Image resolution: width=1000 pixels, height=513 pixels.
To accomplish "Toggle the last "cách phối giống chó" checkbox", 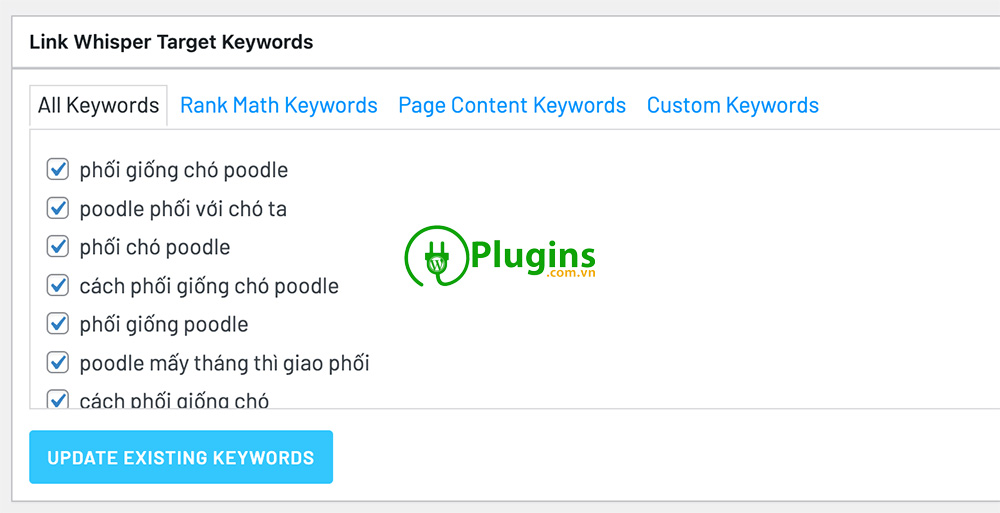I will pyautogui.click(x=58, y=399).
